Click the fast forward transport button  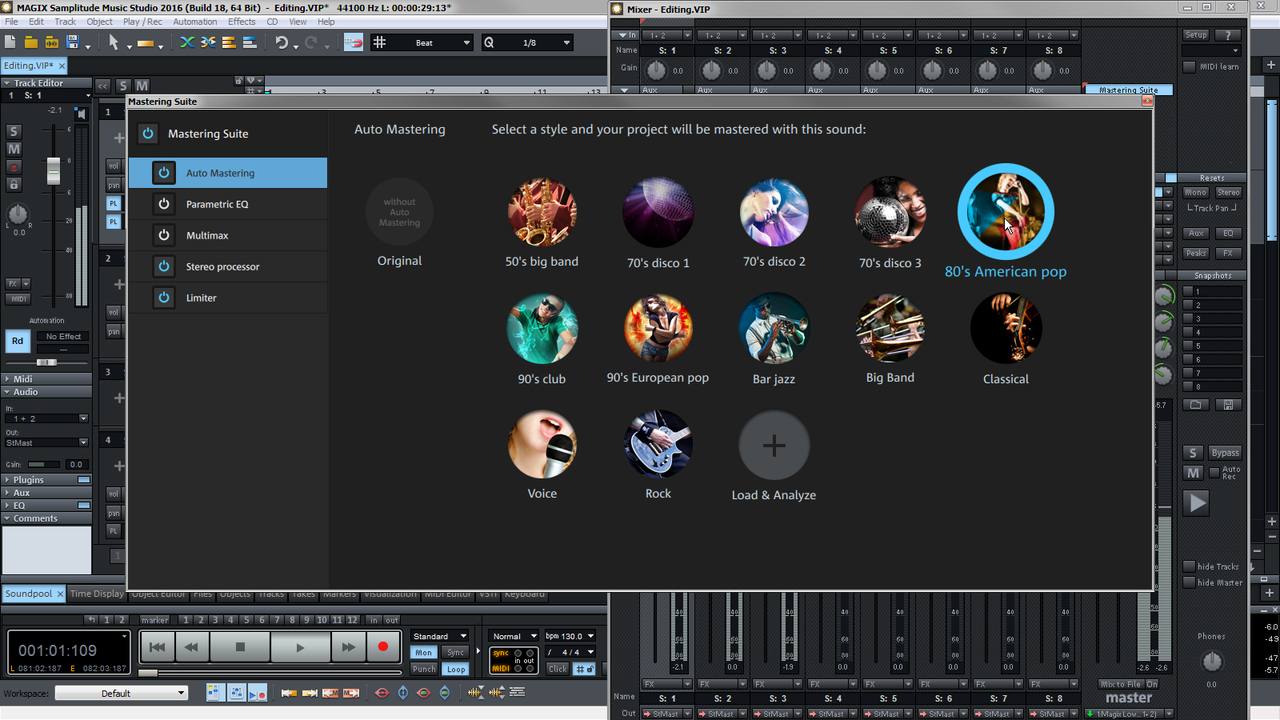coord(347,647)
